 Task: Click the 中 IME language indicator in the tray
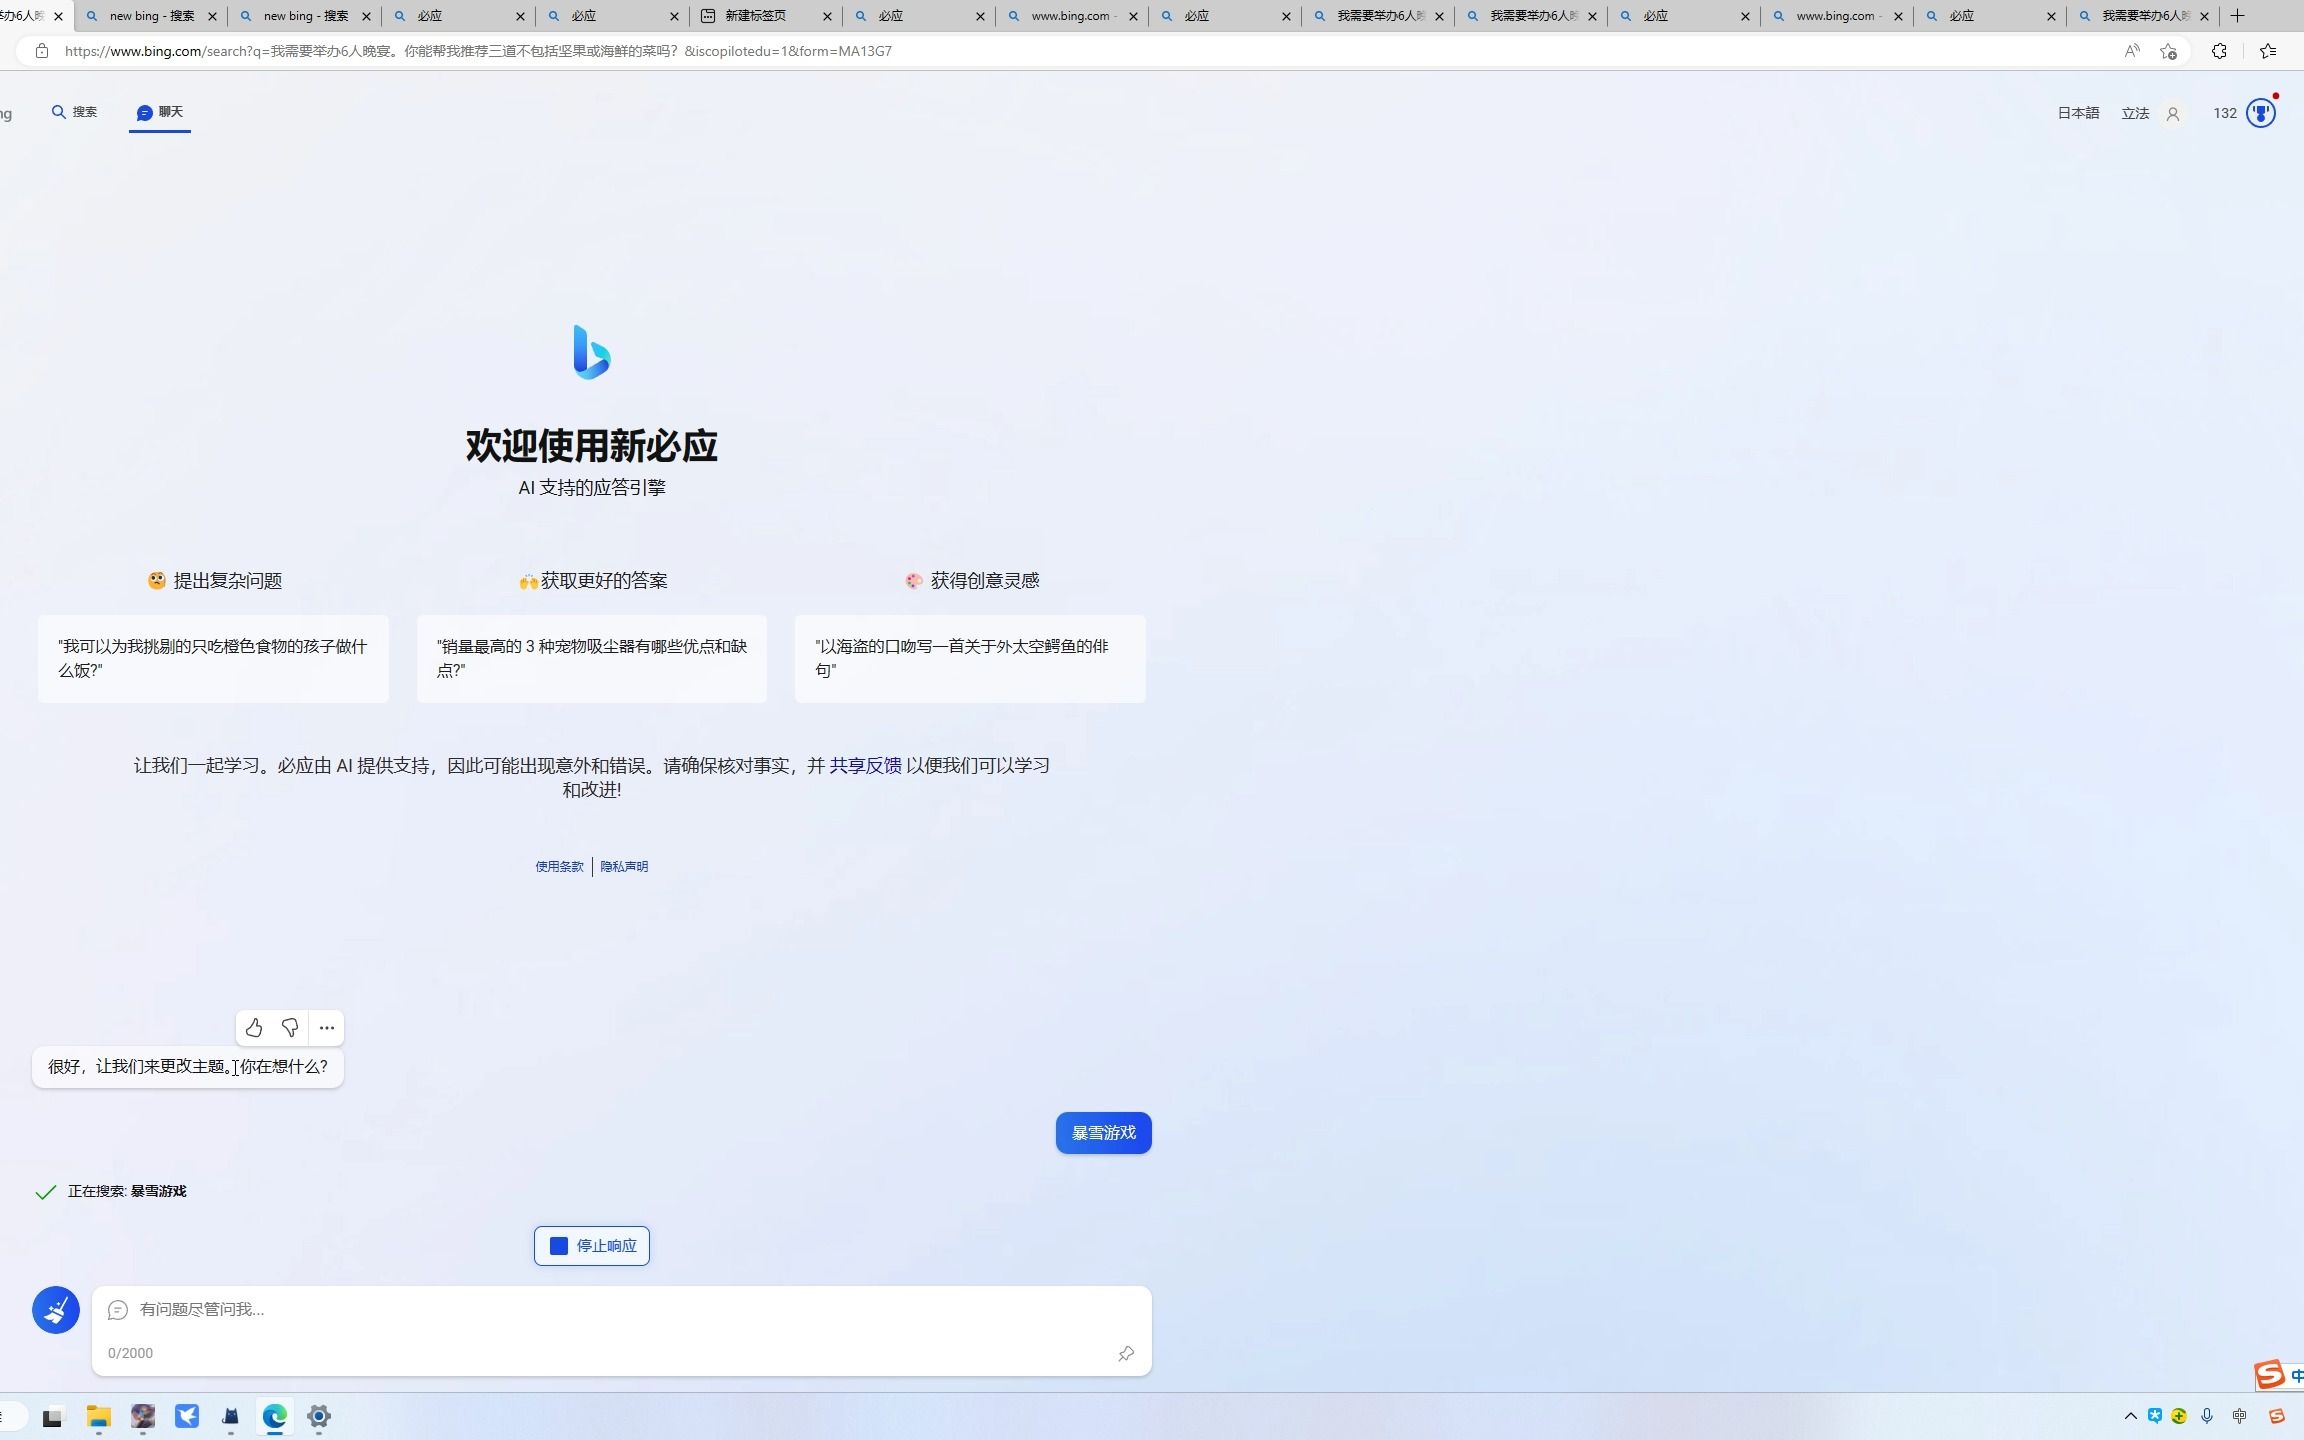coord(2240,1416)
